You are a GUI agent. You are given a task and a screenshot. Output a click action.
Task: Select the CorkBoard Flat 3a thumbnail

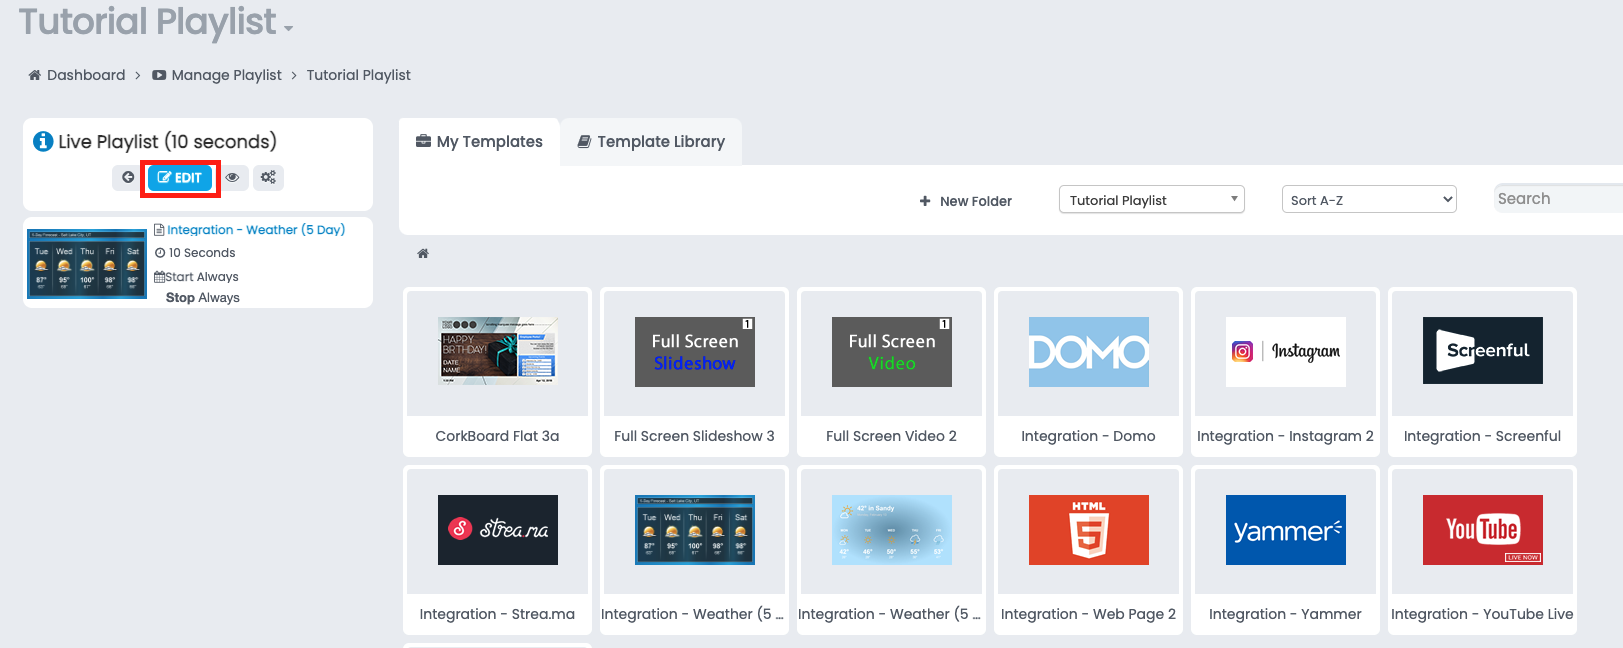[x=498, y=352]
